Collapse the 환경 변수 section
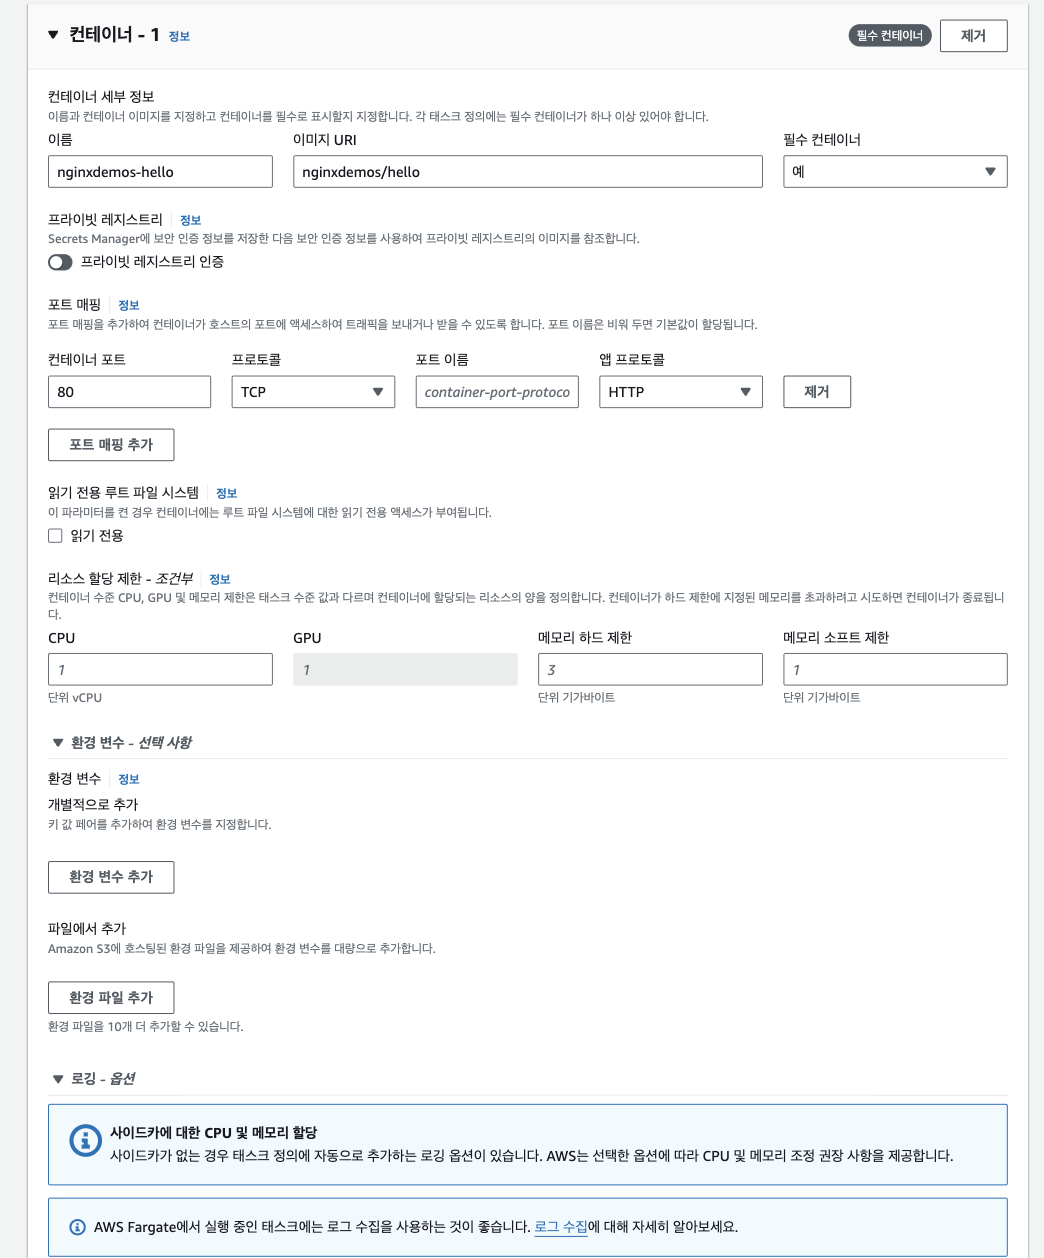 58,743
